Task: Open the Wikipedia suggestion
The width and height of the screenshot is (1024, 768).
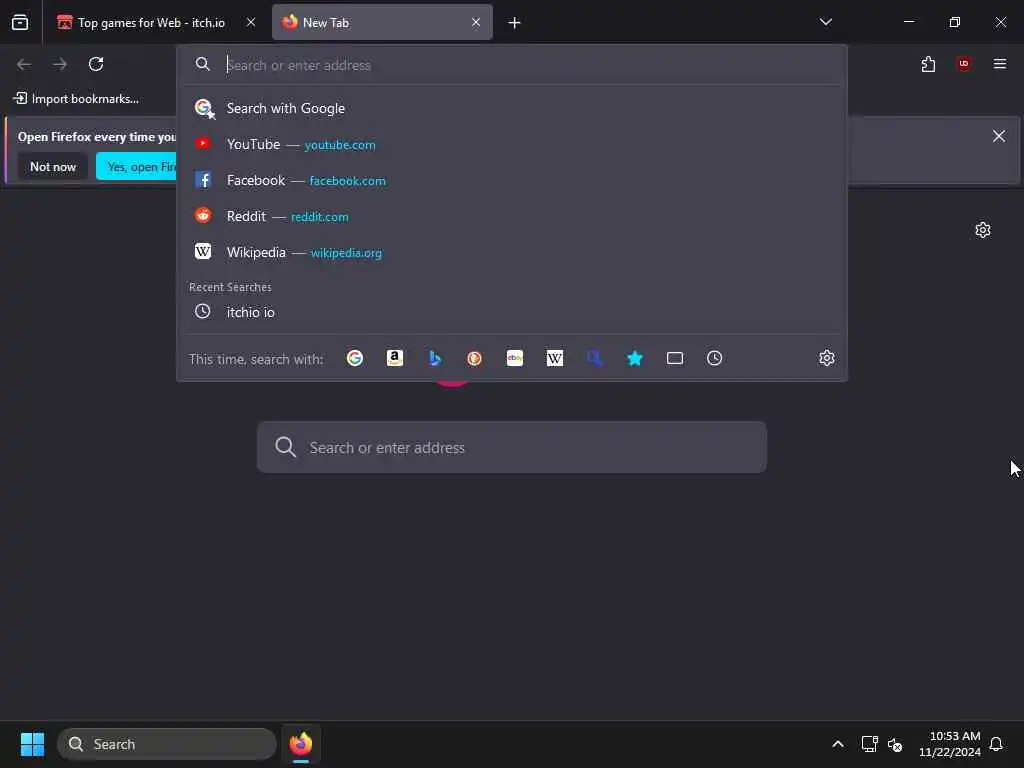Action: pos(512,252)
